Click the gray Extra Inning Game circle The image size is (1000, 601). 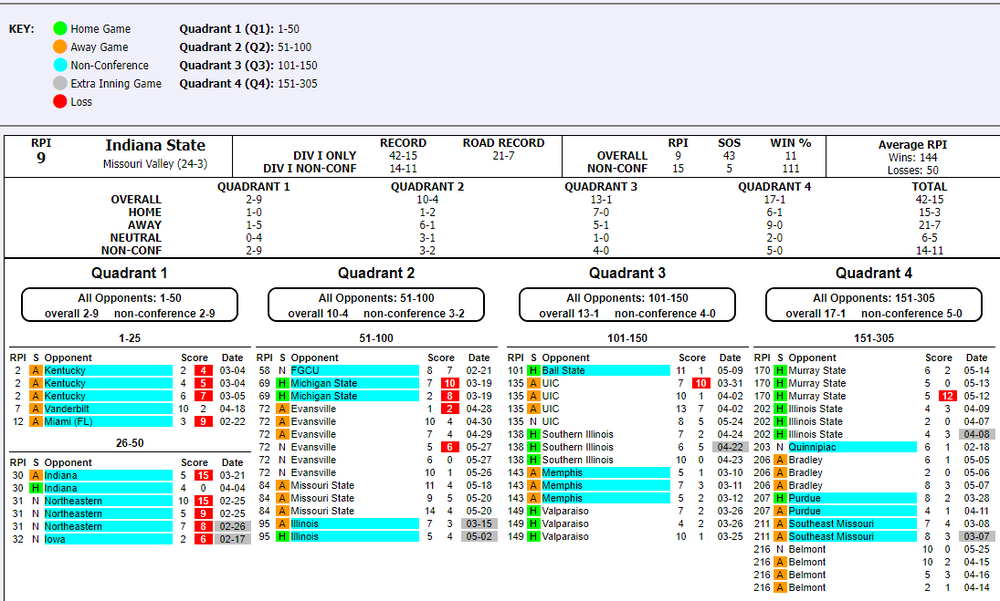(x=60, y=84)
